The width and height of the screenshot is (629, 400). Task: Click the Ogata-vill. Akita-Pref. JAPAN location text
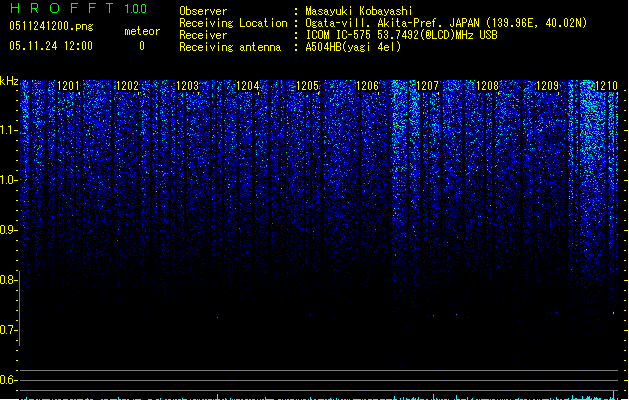coord(446,23)
